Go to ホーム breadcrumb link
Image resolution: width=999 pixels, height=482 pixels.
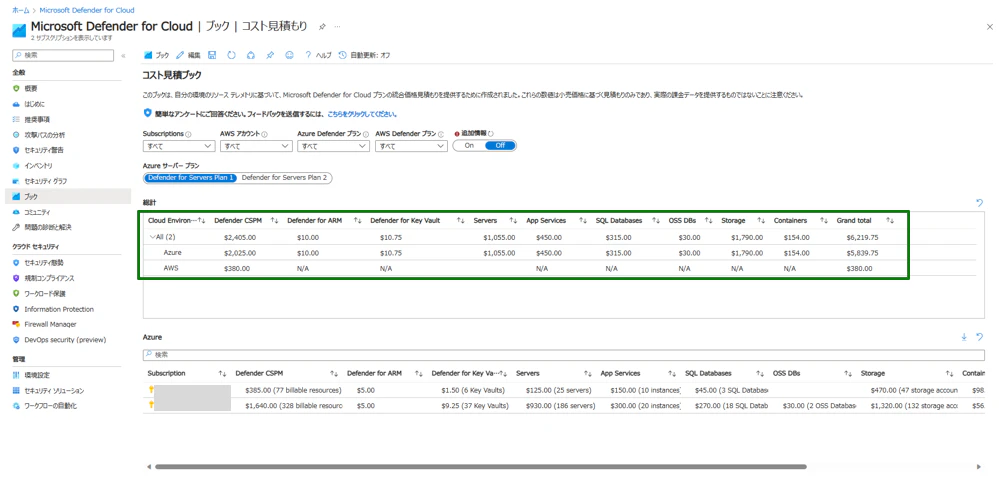click(x=20, y=10)
